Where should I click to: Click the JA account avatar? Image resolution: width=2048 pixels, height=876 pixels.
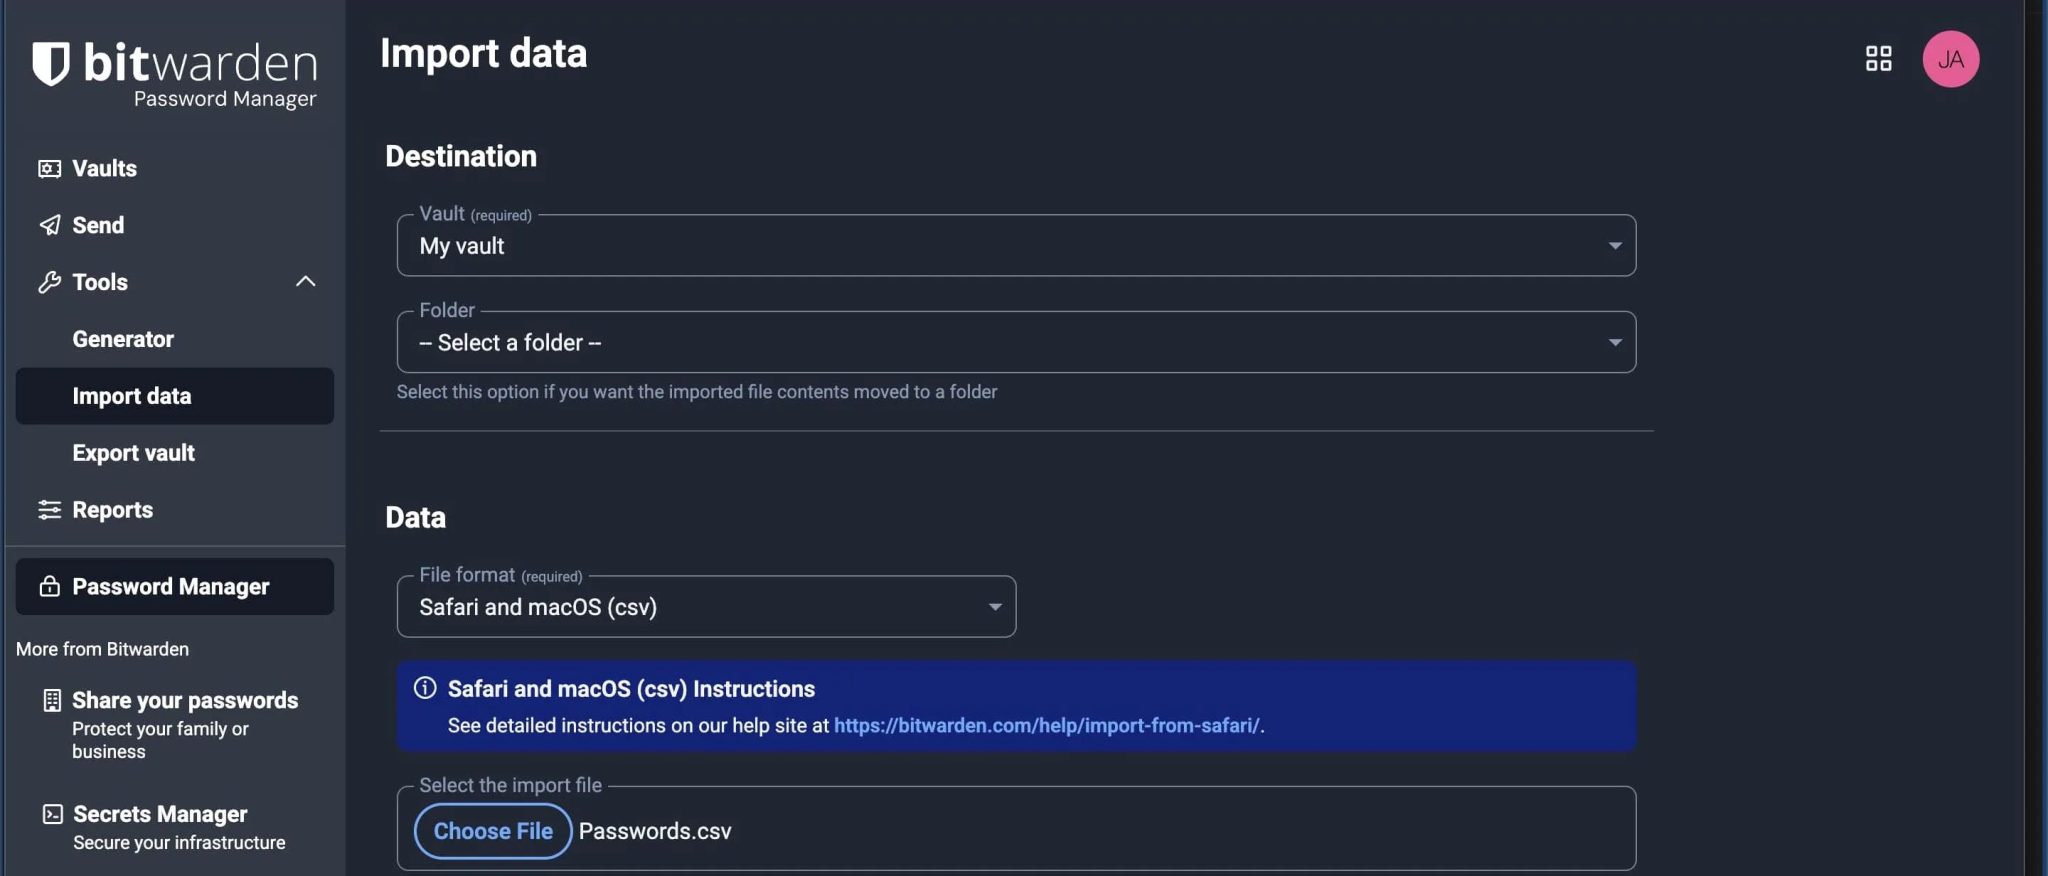pos(1950,59)
